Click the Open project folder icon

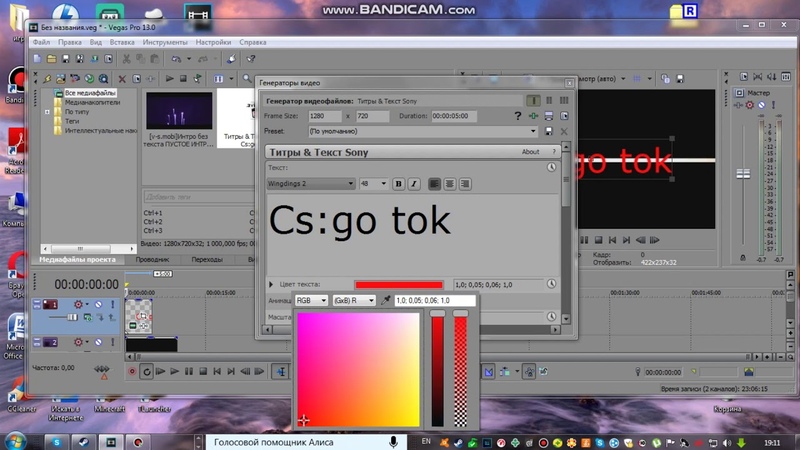pyautogui.click(x=51, y=59)
